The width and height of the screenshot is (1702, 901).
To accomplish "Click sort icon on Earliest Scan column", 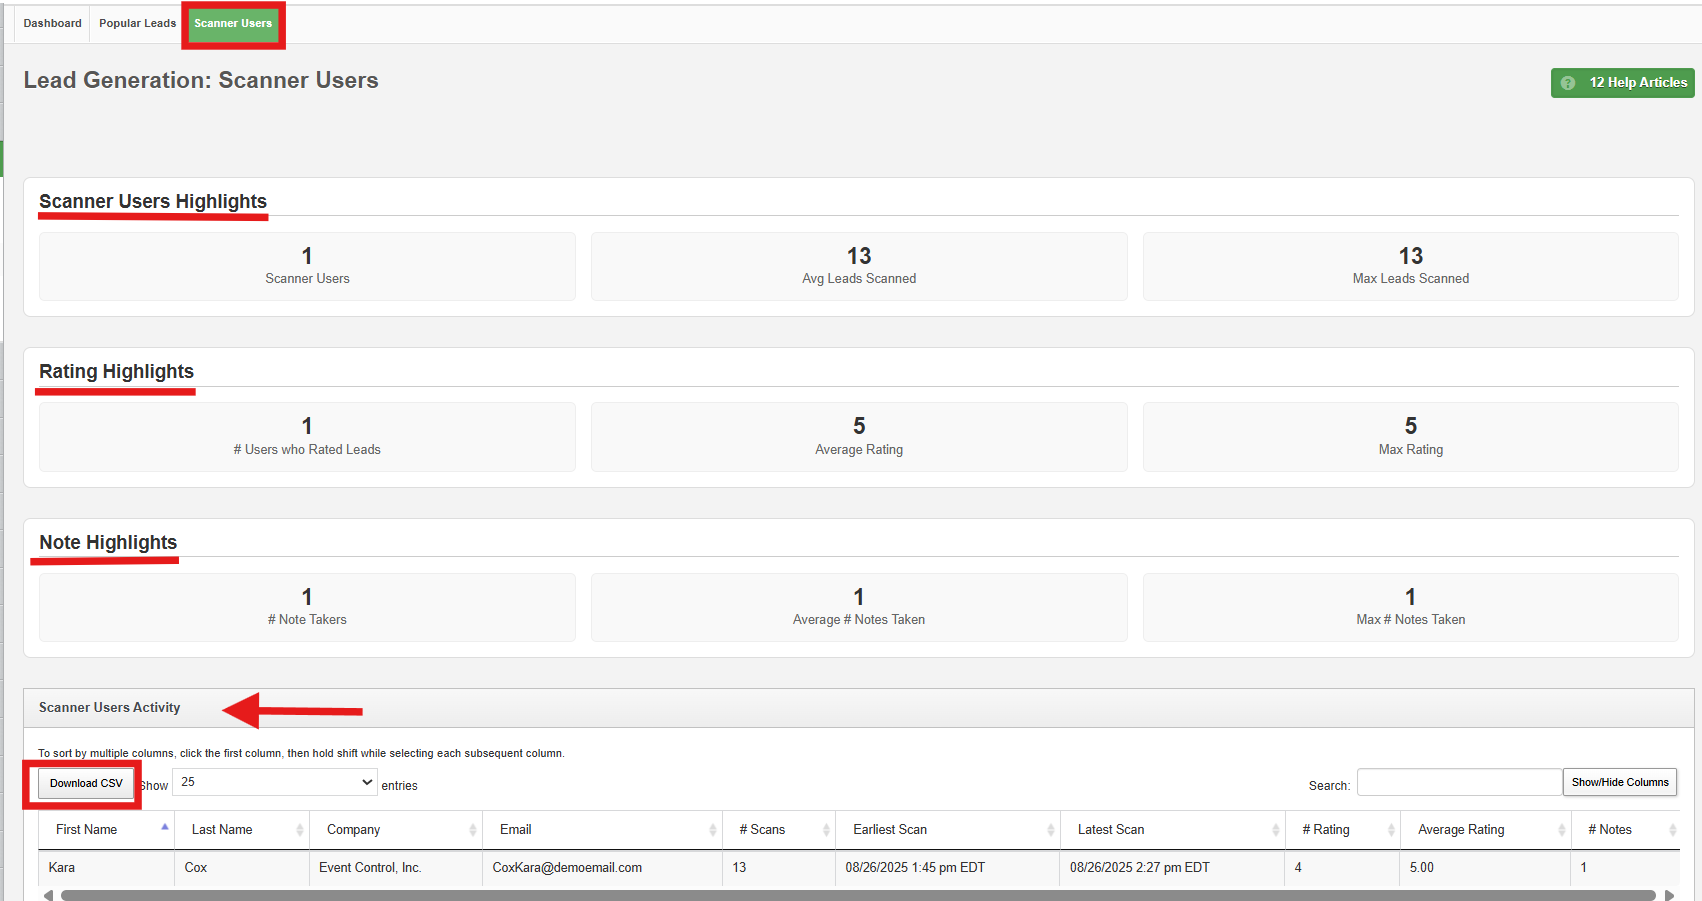I will [x=1050, y=830].
